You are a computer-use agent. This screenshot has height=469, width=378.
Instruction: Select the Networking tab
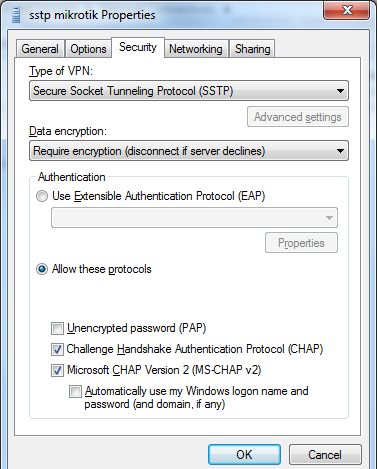point(196,49)
